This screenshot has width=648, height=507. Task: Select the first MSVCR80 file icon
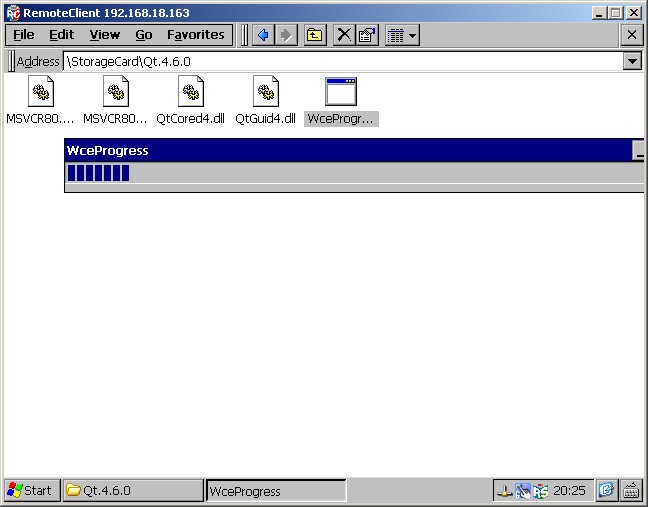[40, 91]
